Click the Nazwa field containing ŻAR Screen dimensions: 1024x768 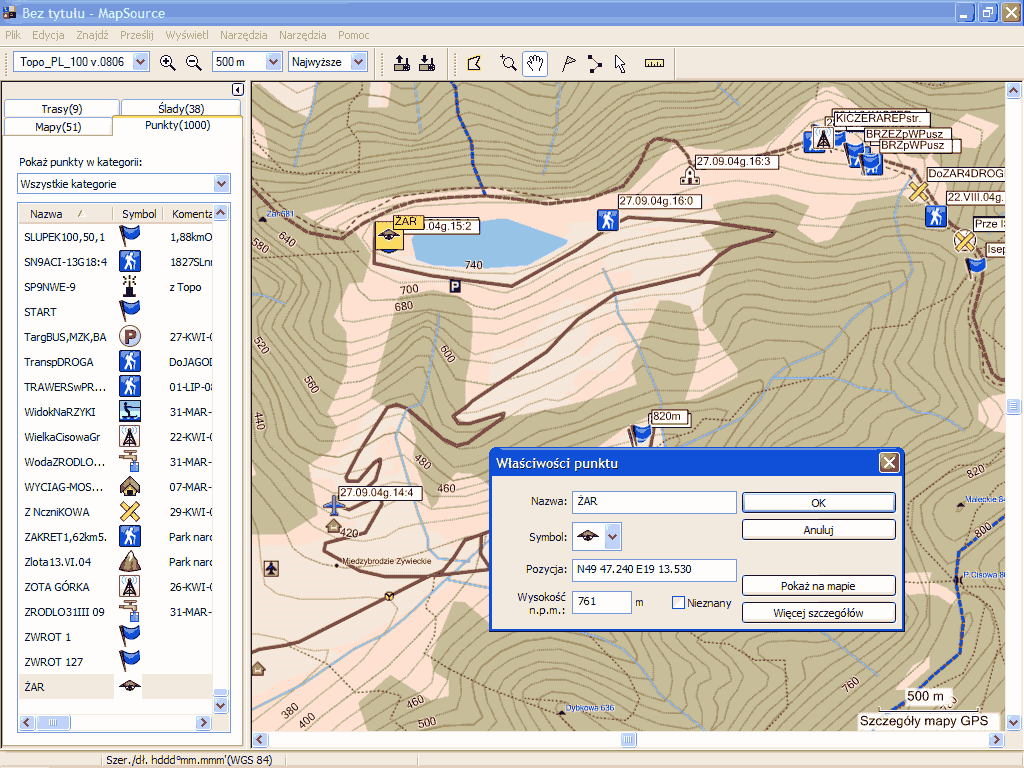click(654, 502)
